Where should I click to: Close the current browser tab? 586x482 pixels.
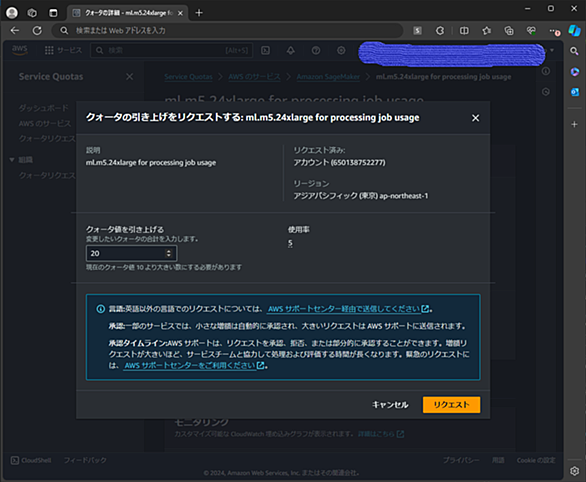(180, 13)
